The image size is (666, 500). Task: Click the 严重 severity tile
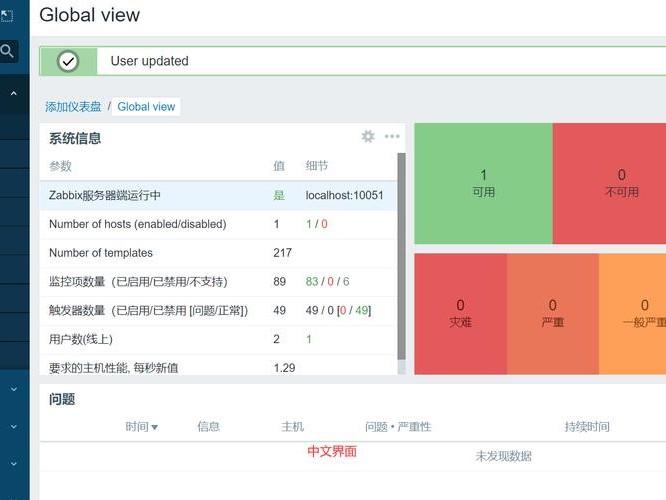[x=553, y=314]
